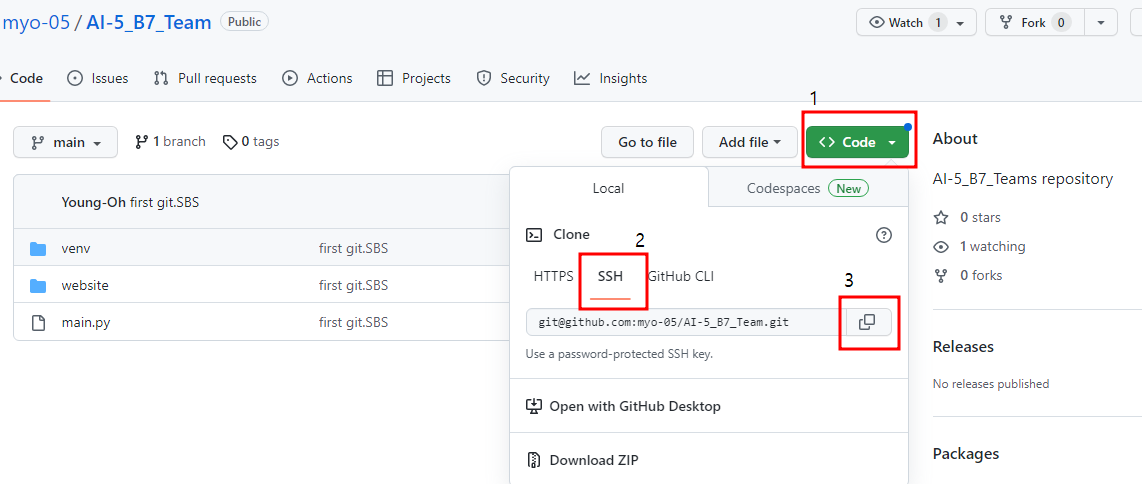Click the tag icon beside 0 tags

(x=230, y=142)
